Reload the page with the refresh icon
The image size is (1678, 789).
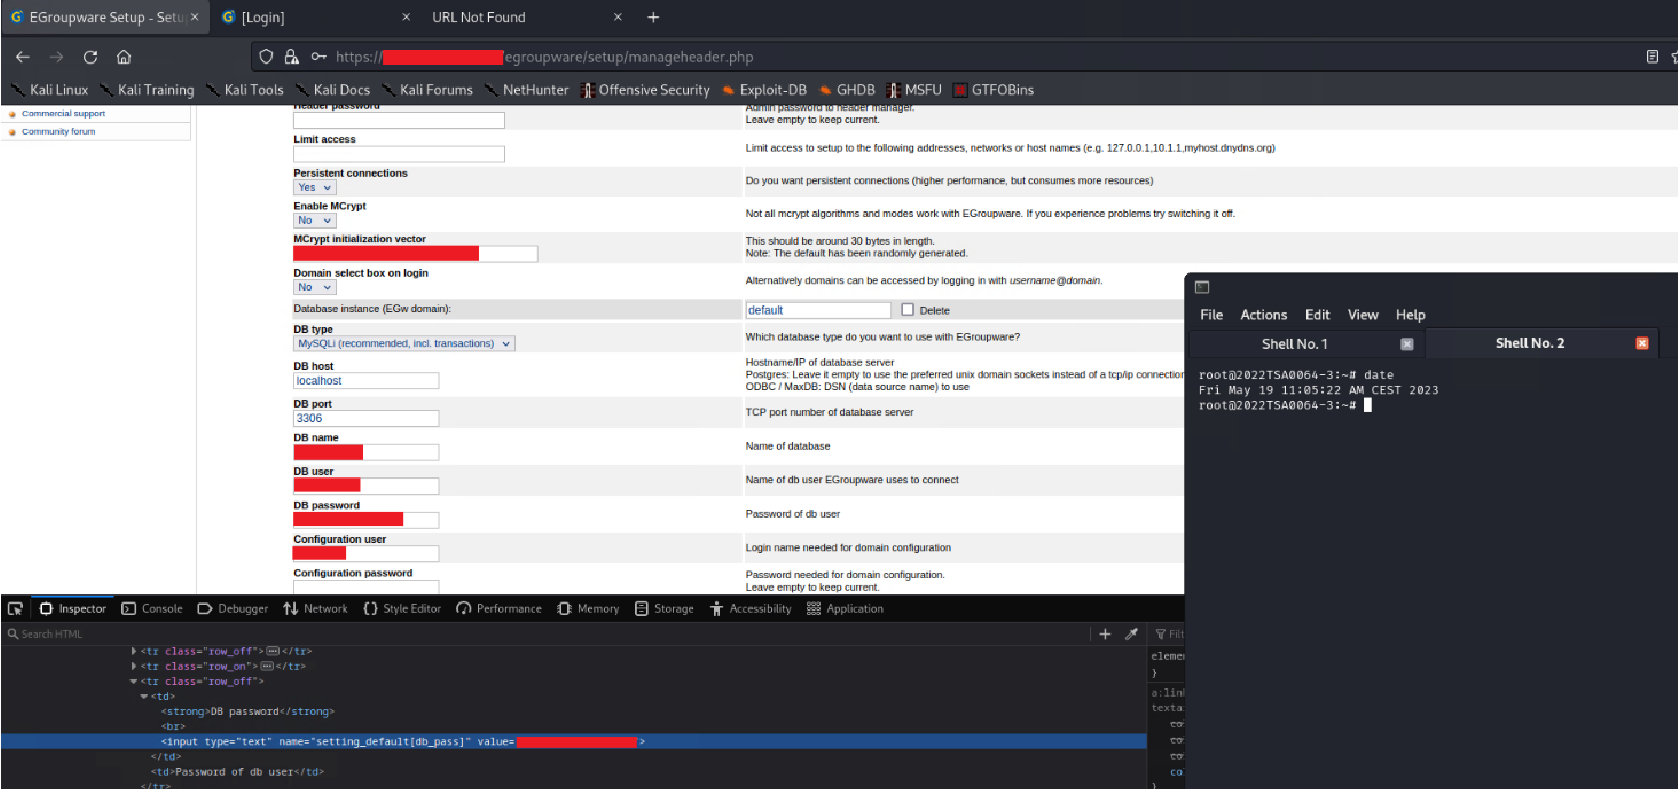click(x=90, y=57)
